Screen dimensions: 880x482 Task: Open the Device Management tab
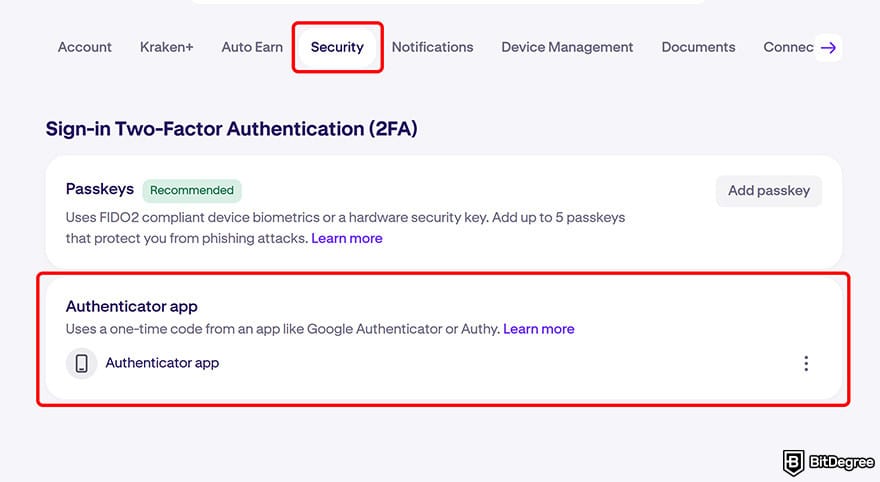tap(567, 47)
